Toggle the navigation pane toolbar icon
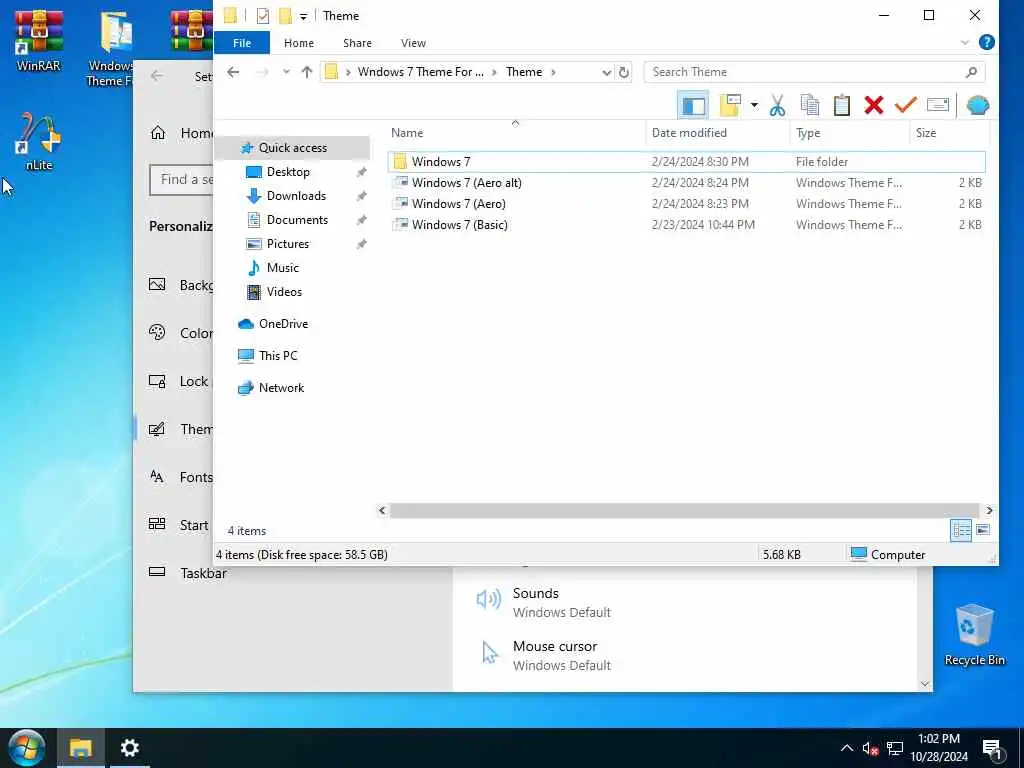Screen dimensions: 1024x768 (693, 105)
